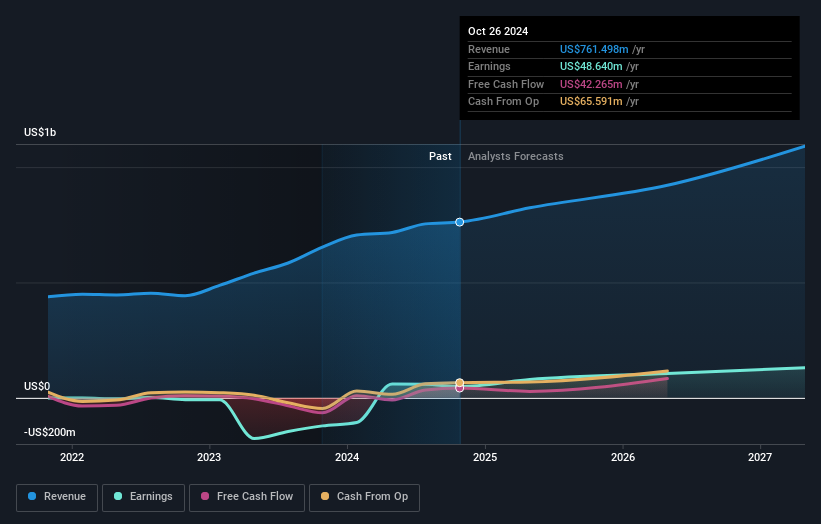Click the Revenue row label in tooltip

pyautogui.click(x=489, y=49)
